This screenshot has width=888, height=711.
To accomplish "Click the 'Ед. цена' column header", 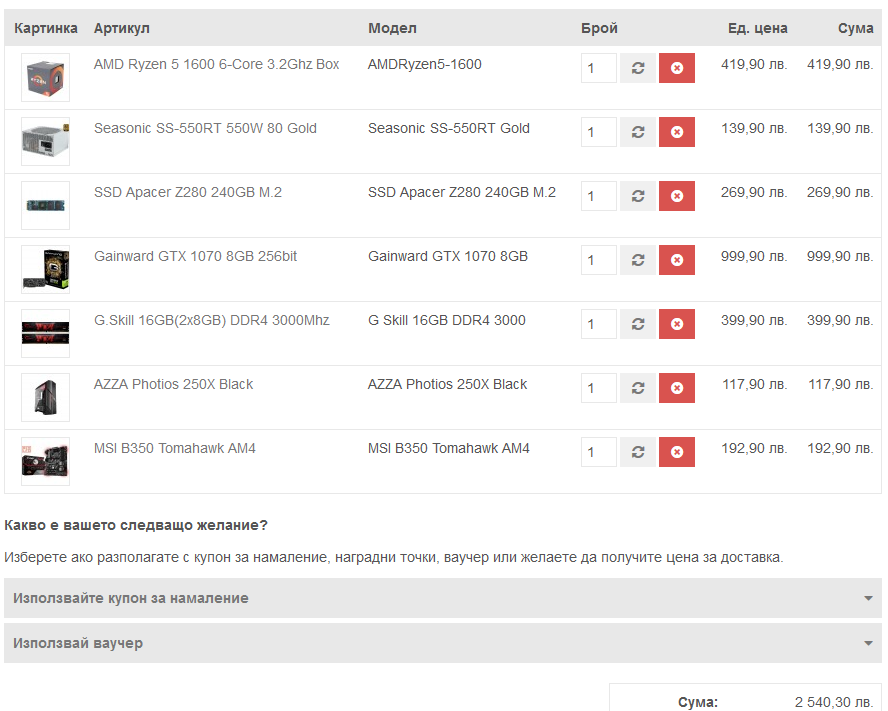I will 758,28.
